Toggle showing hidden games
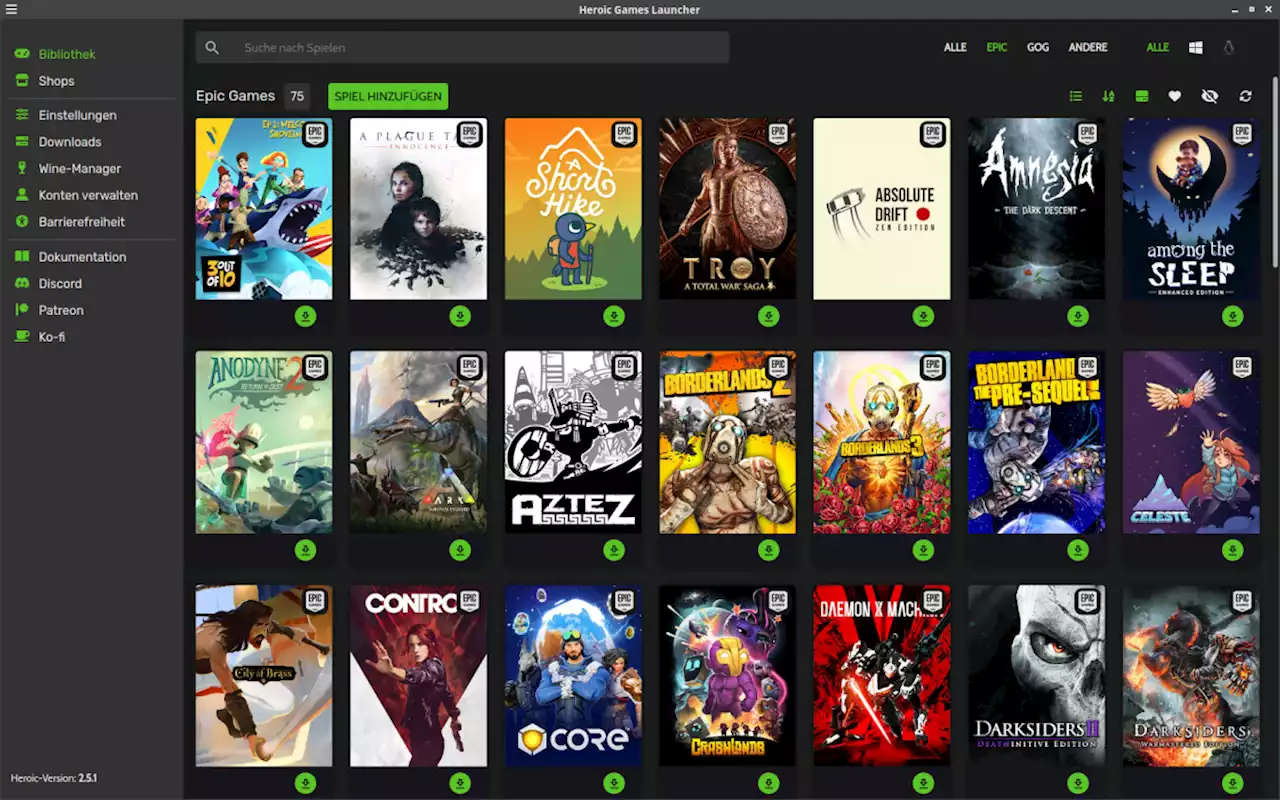1280x800 pixels. (1210, 96)
